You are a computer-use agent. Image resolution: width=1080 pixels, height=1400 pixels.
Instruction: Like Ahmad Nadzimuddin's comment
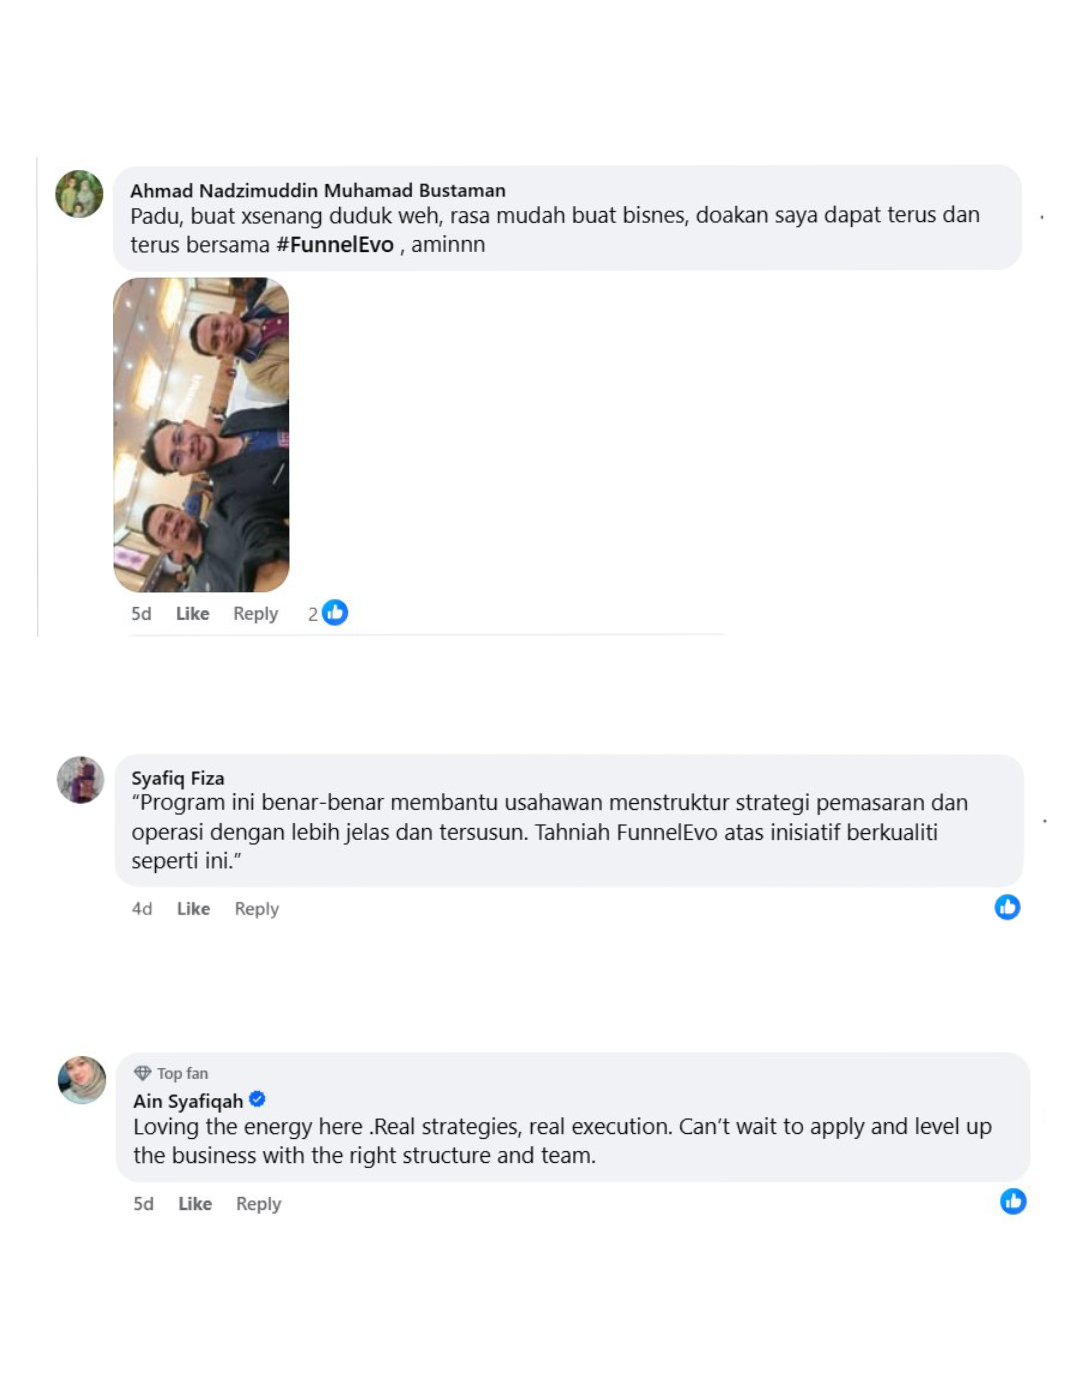[193, 614]
